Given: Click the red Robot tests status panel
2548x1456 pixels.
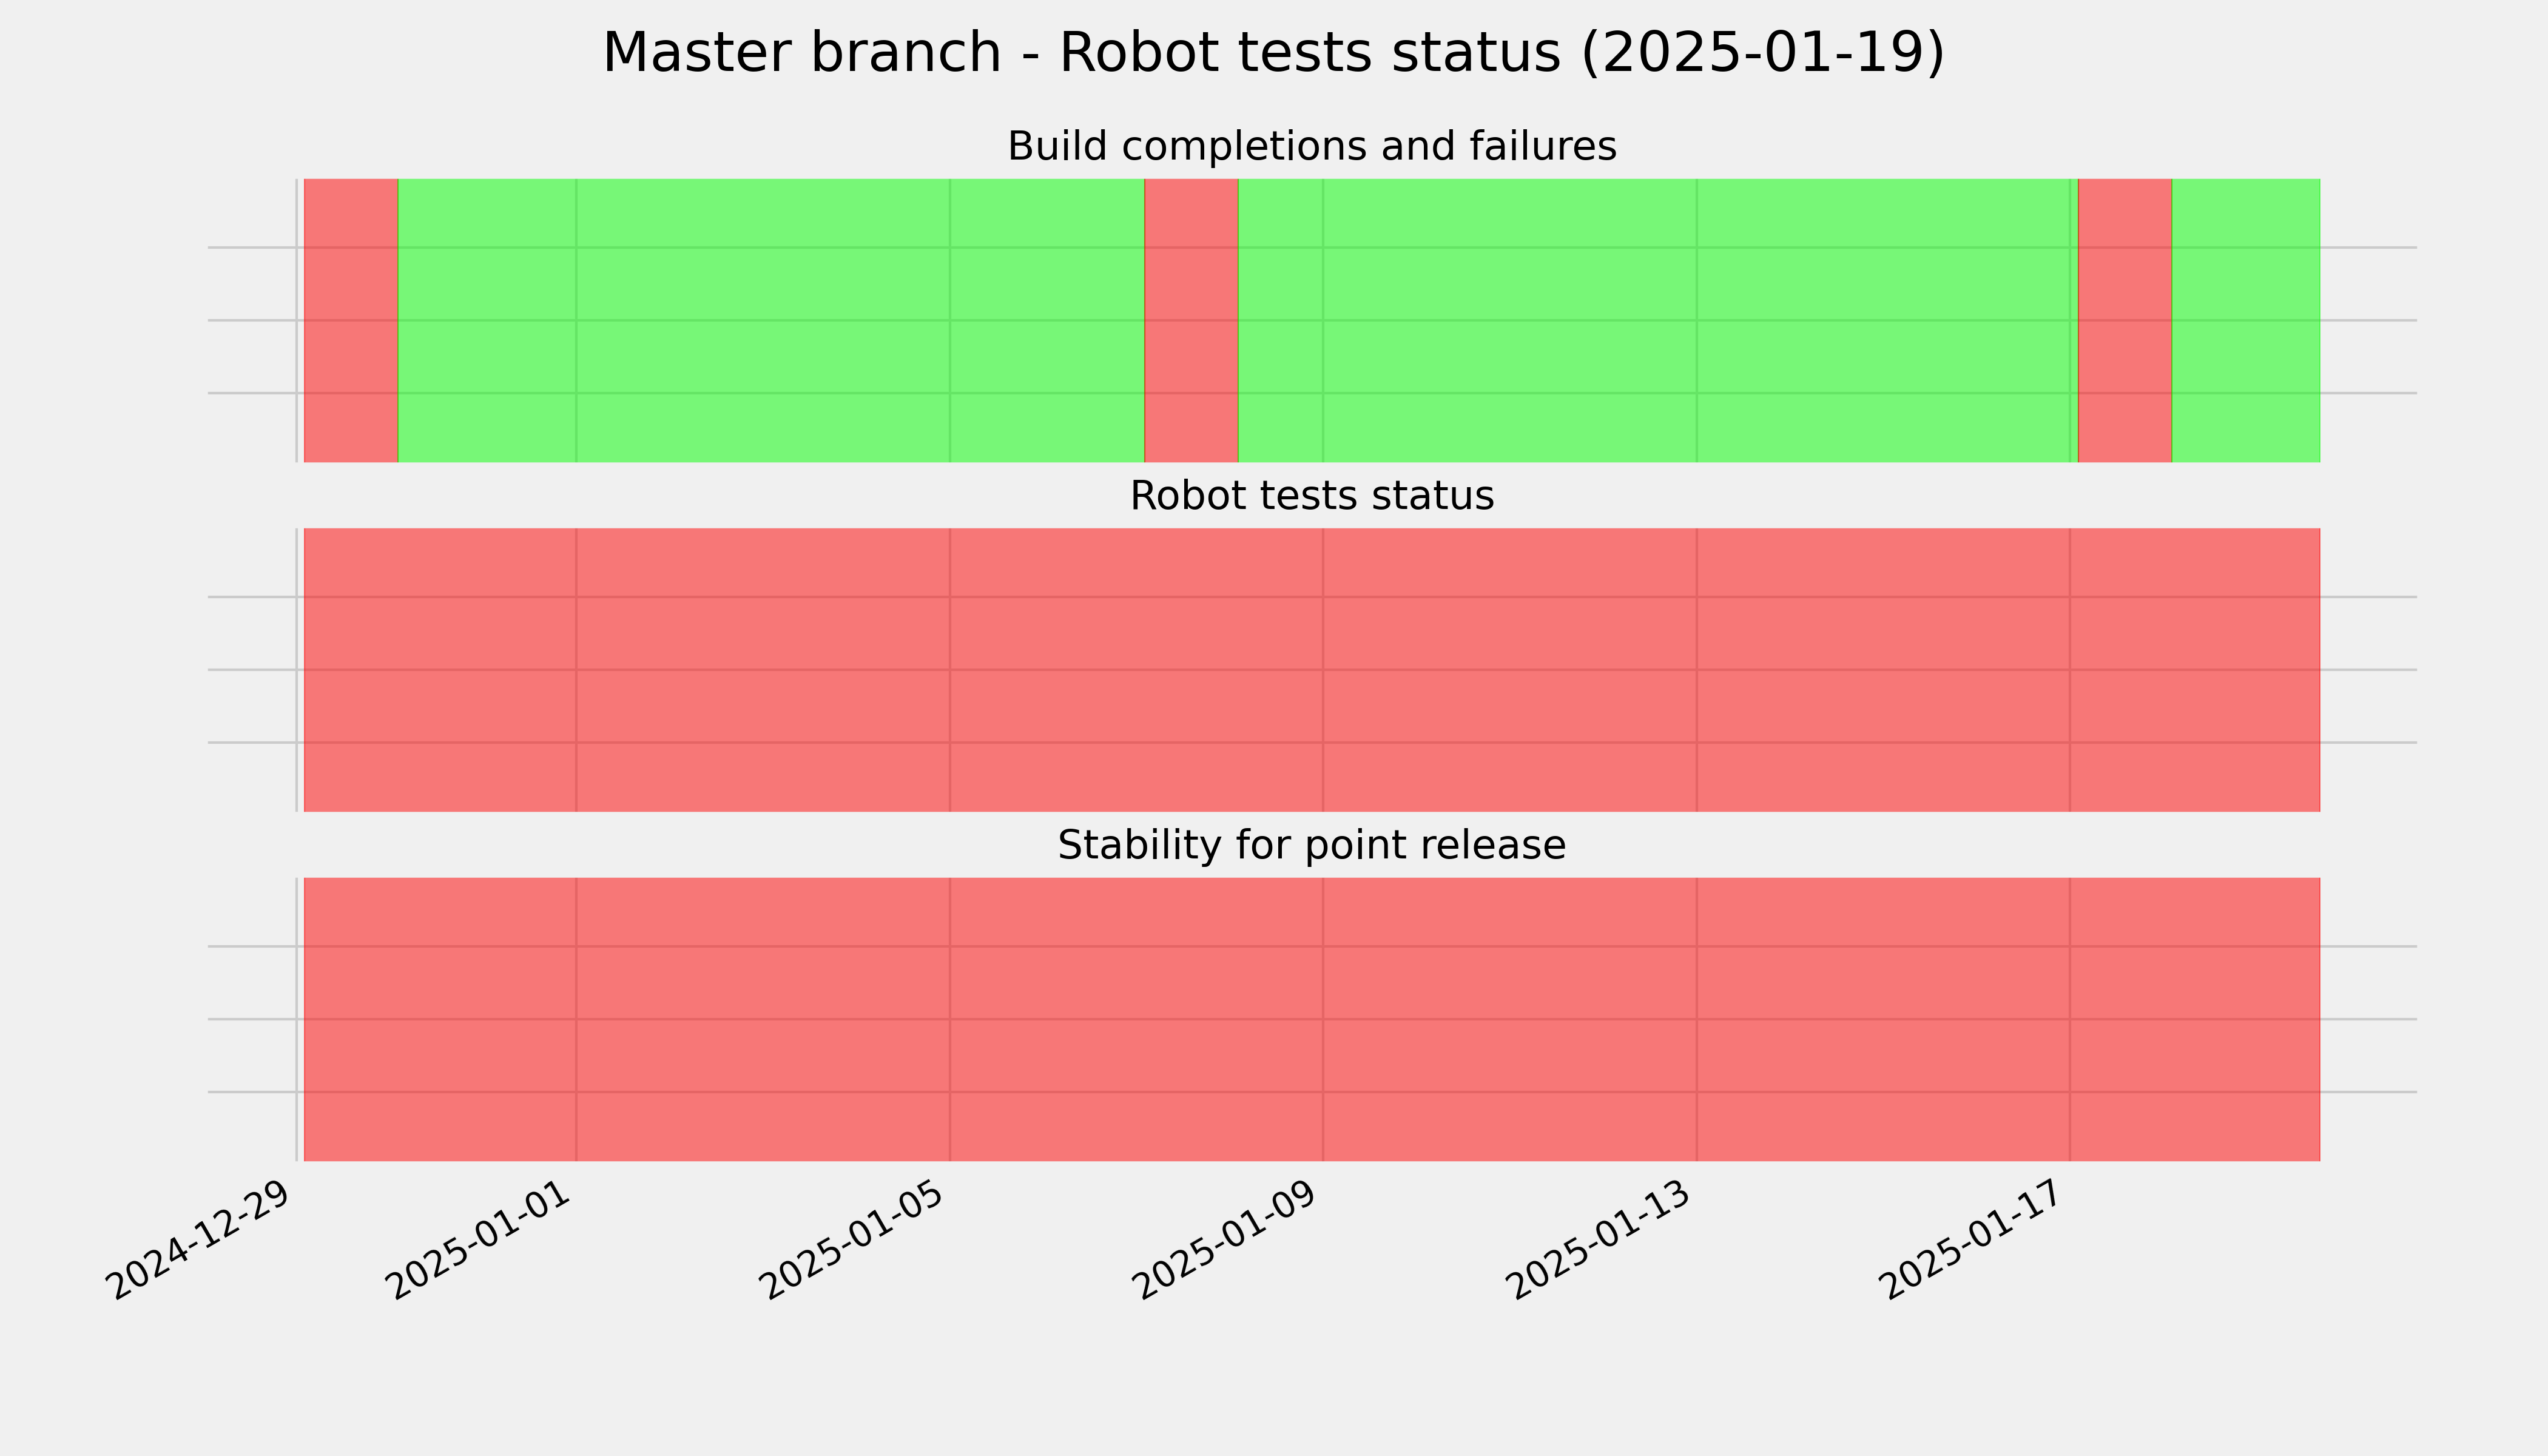Looking at the screenshot, I should click(1312, 670).
